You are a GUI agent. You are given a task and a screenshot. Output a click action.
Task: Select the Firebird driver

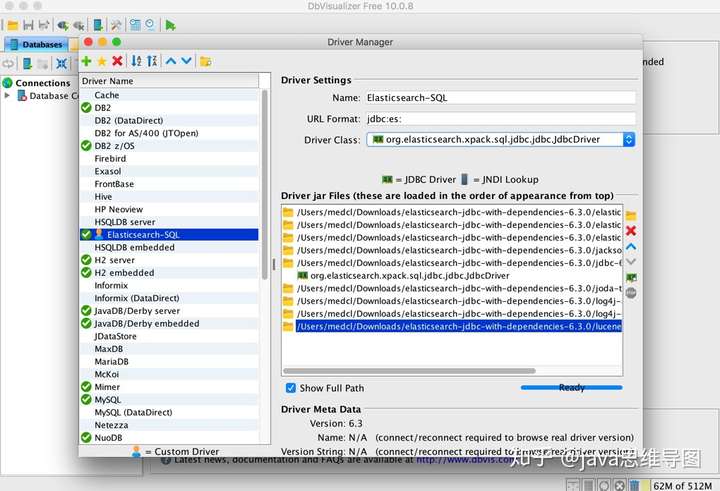click(169, 158)
